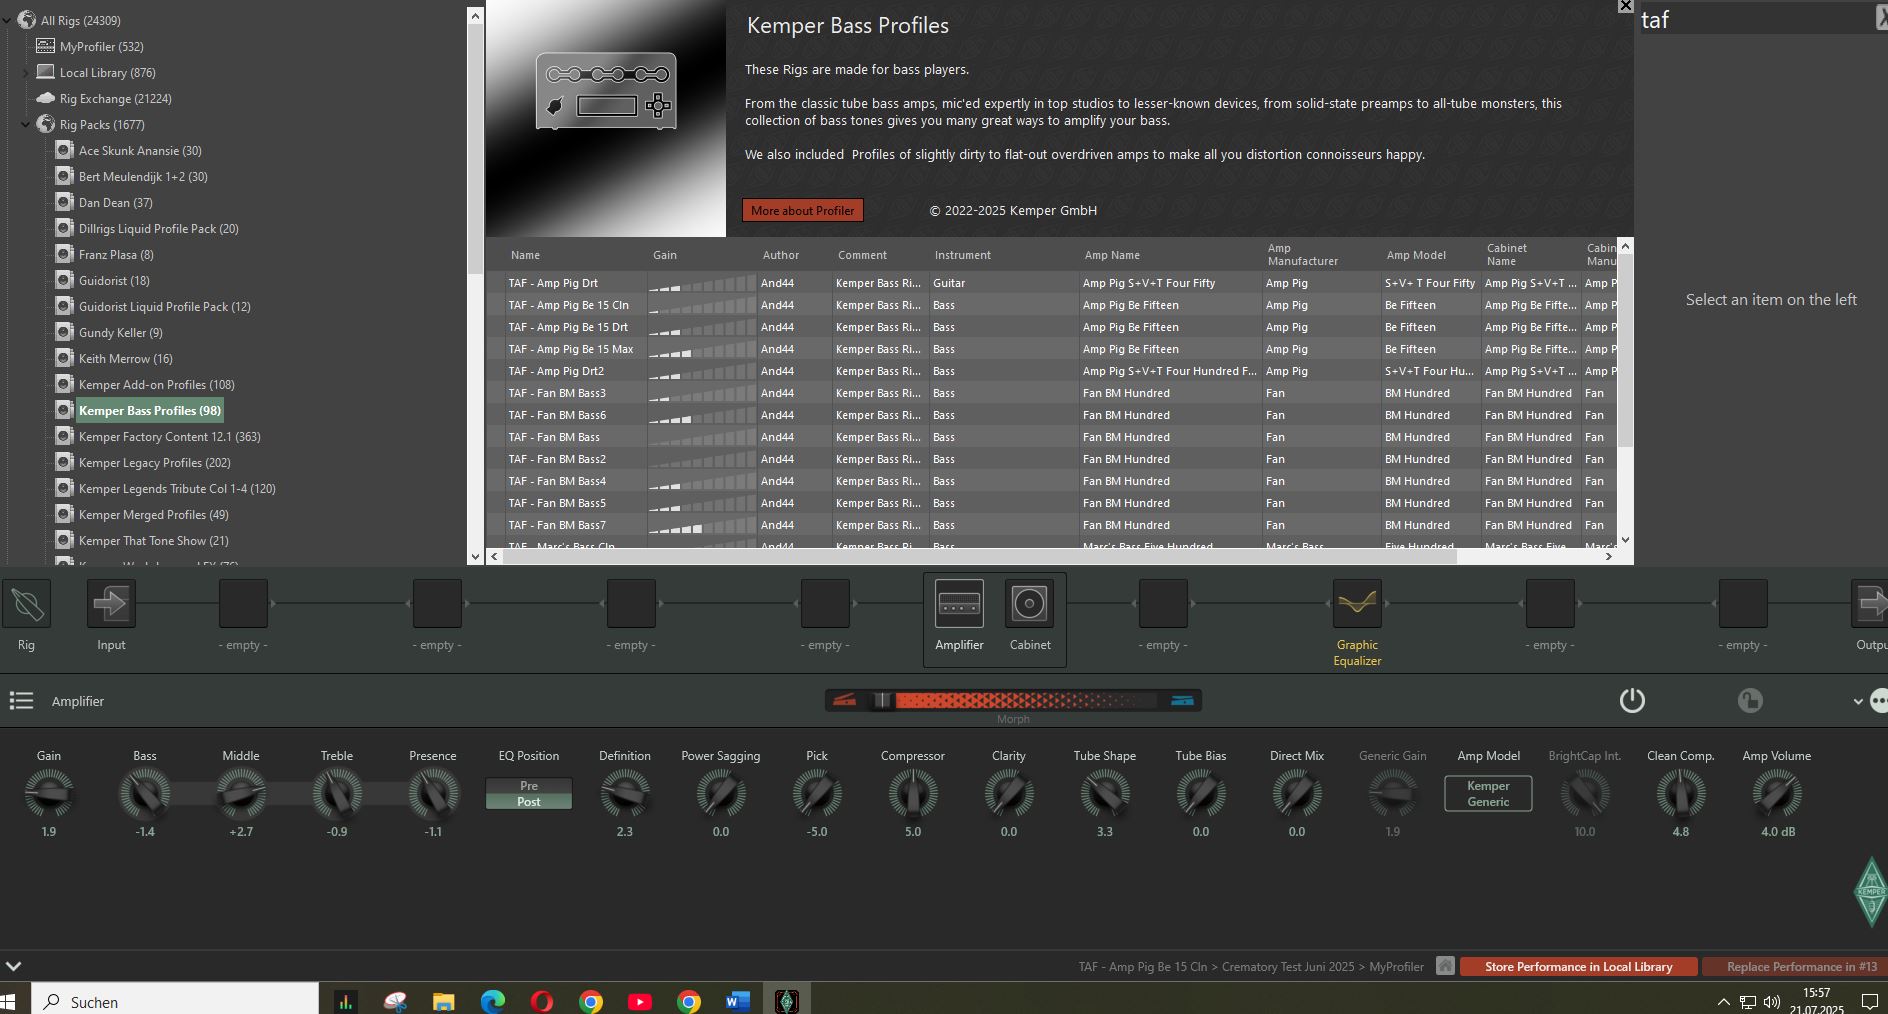Click the taf search input field
1888x1014 pixels.
pyautogui.click(x=1755, y=19)
